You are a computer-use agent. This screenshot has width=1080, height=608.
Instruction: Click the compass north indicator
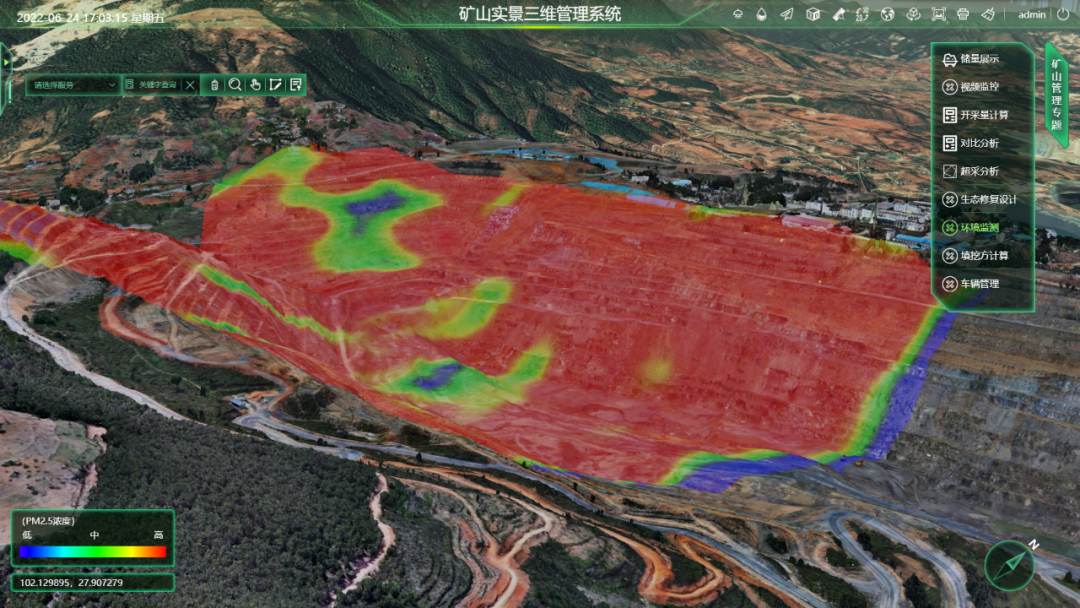tap(1010, 565)
